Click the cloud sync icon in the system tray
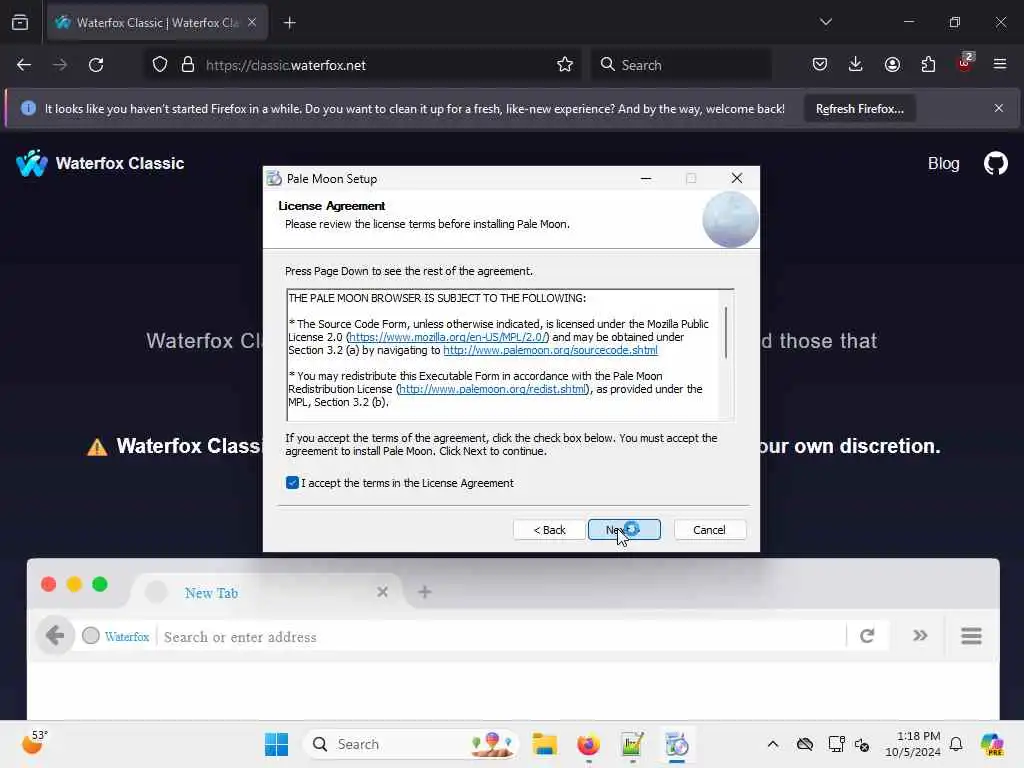 click(805, 744)
